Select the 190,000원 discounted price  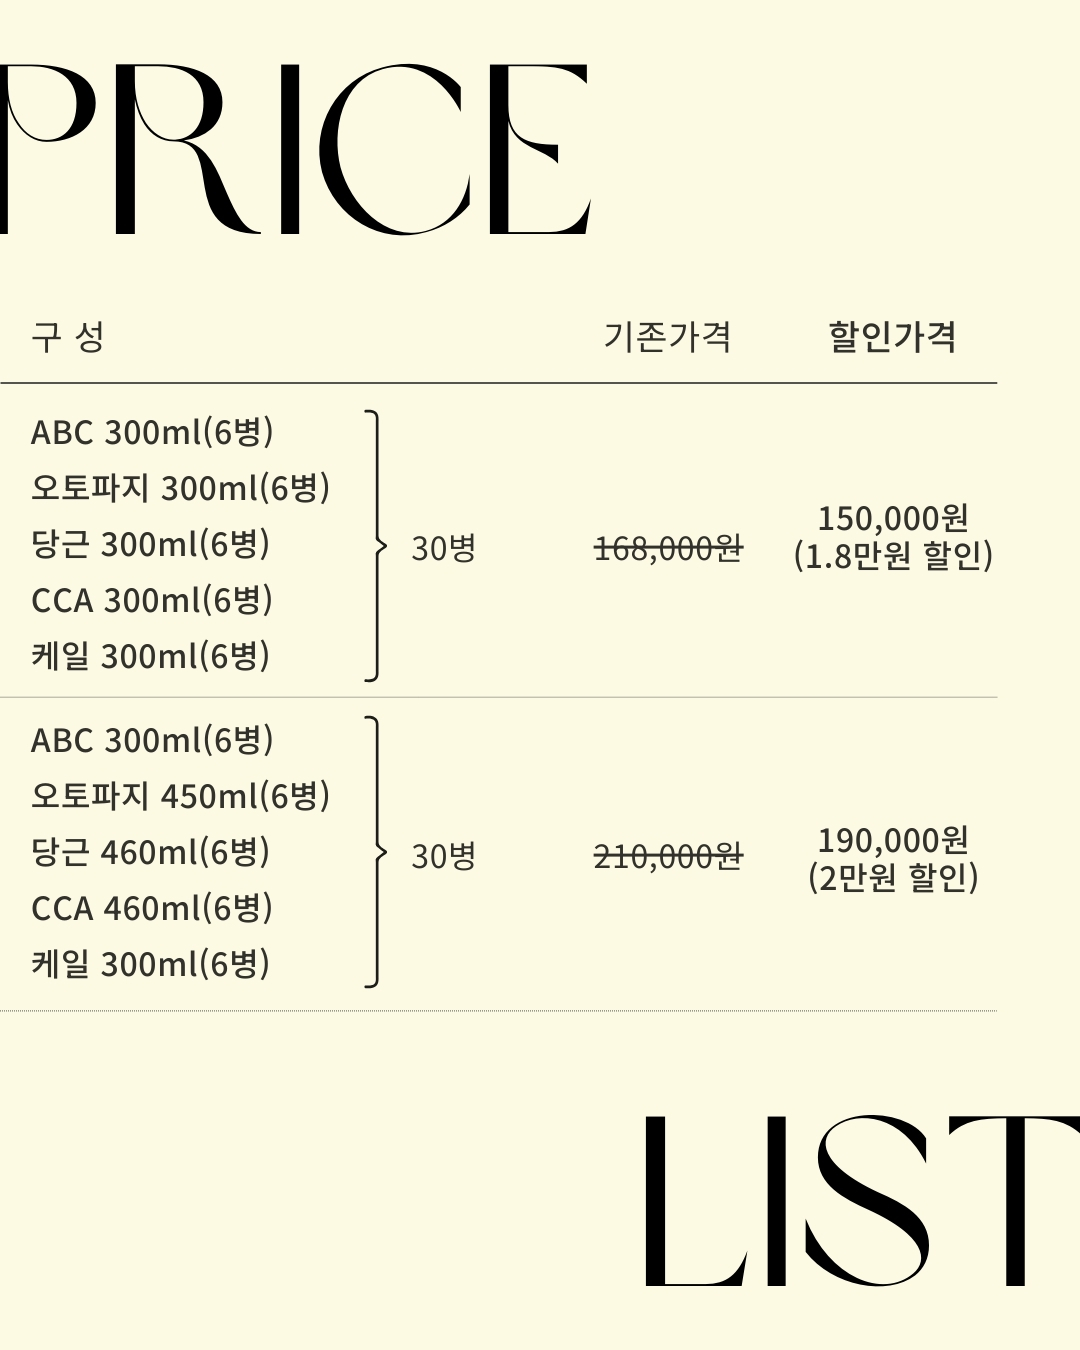click(893, 840)
